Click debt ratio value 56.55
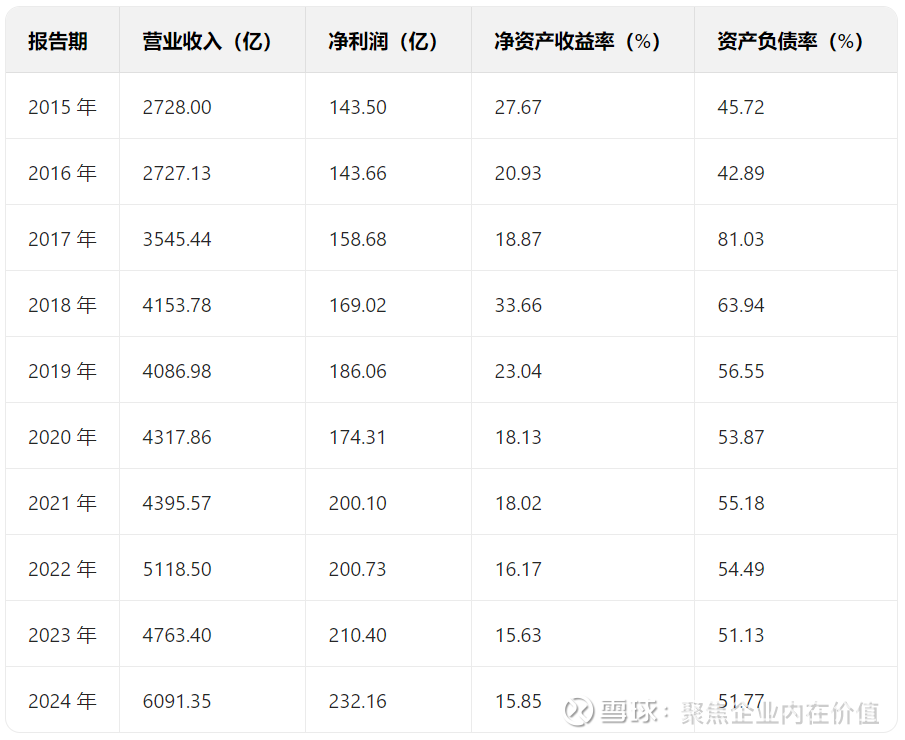This screenshot has width=905, height=740. click(741, 371)
